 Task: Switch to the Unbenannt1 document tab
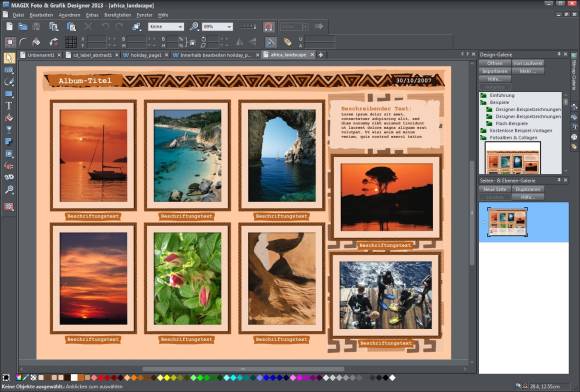(x=40, y=55)
